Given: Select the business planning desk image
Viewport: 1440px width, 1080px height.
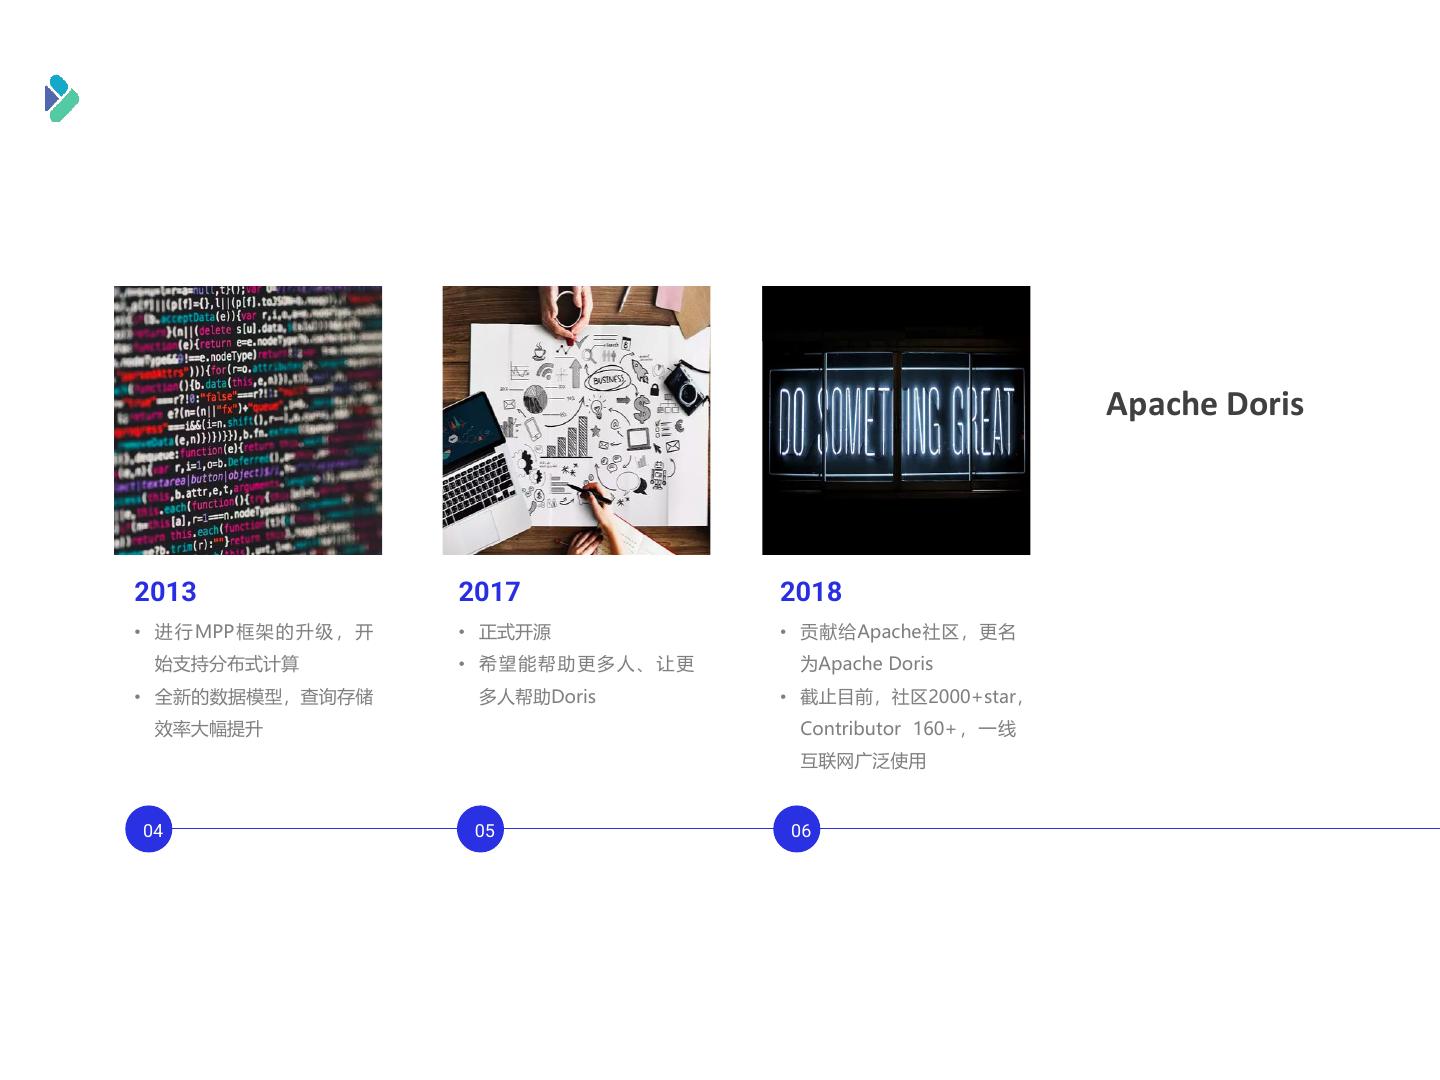Looking at the screenshot, I should (x=576, y=420).
